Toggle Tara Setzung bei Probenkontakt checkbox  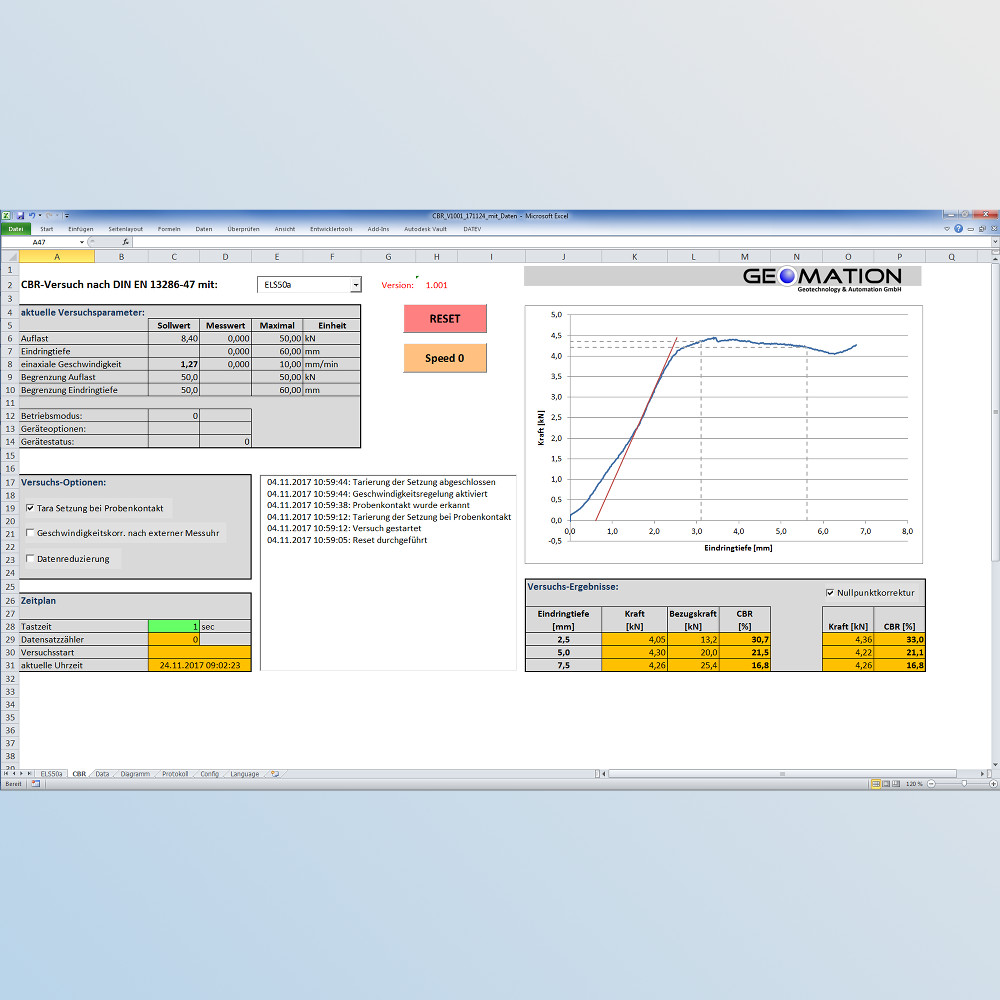pos(30,508)
